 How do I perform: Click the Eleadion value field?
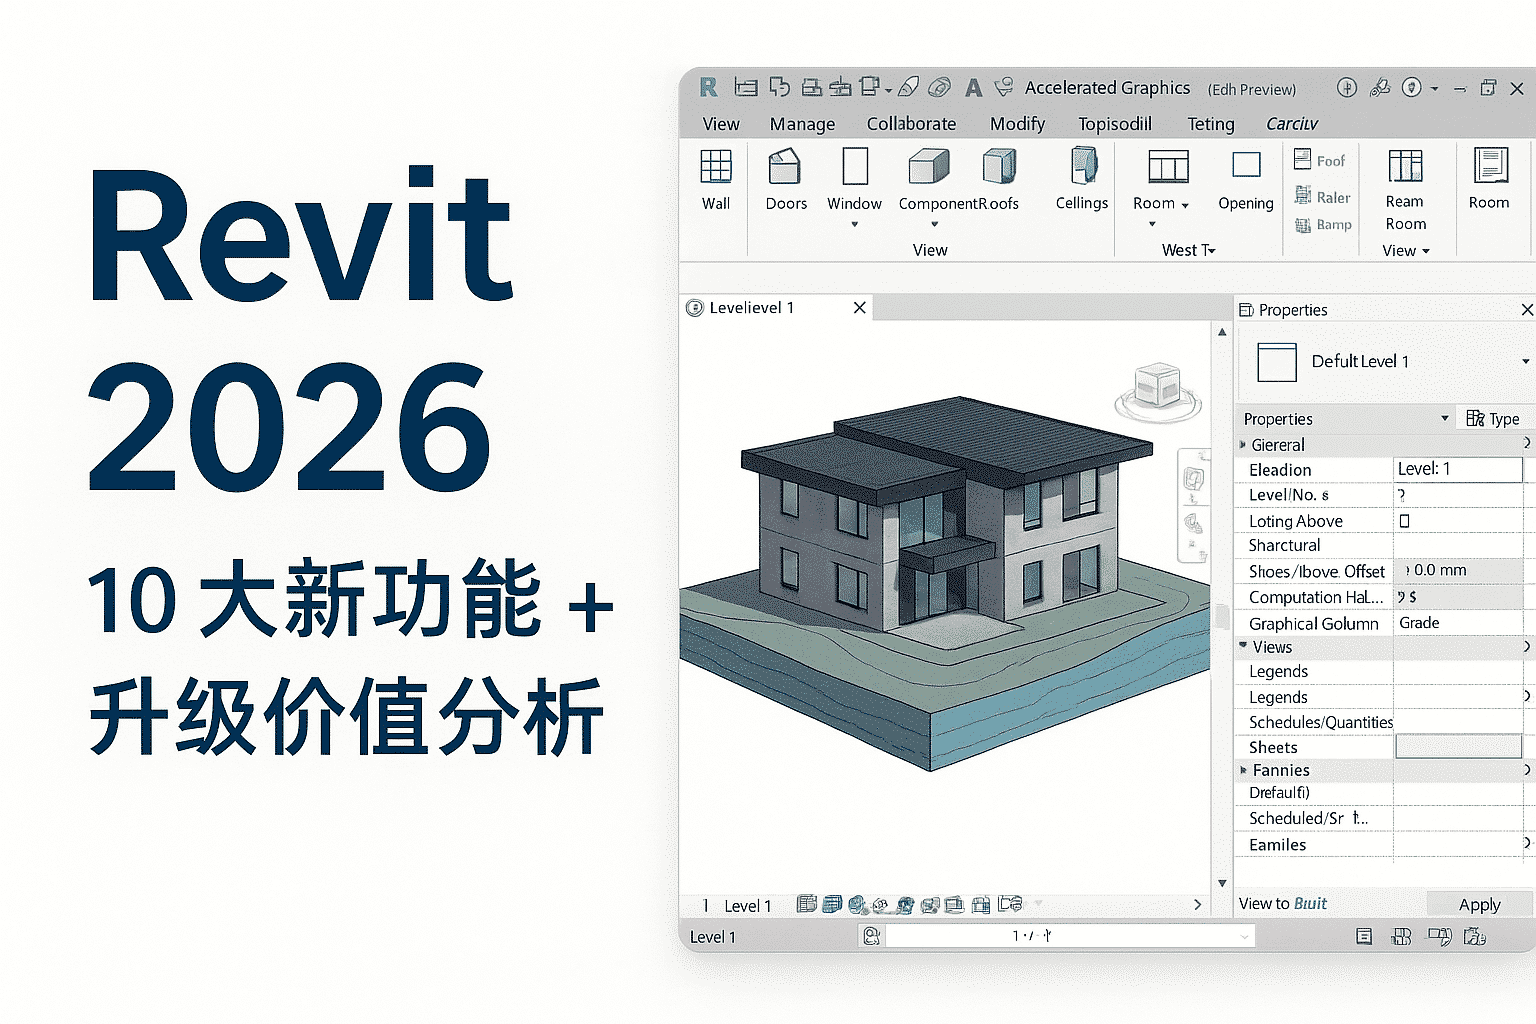click(x=1457, y=469)
